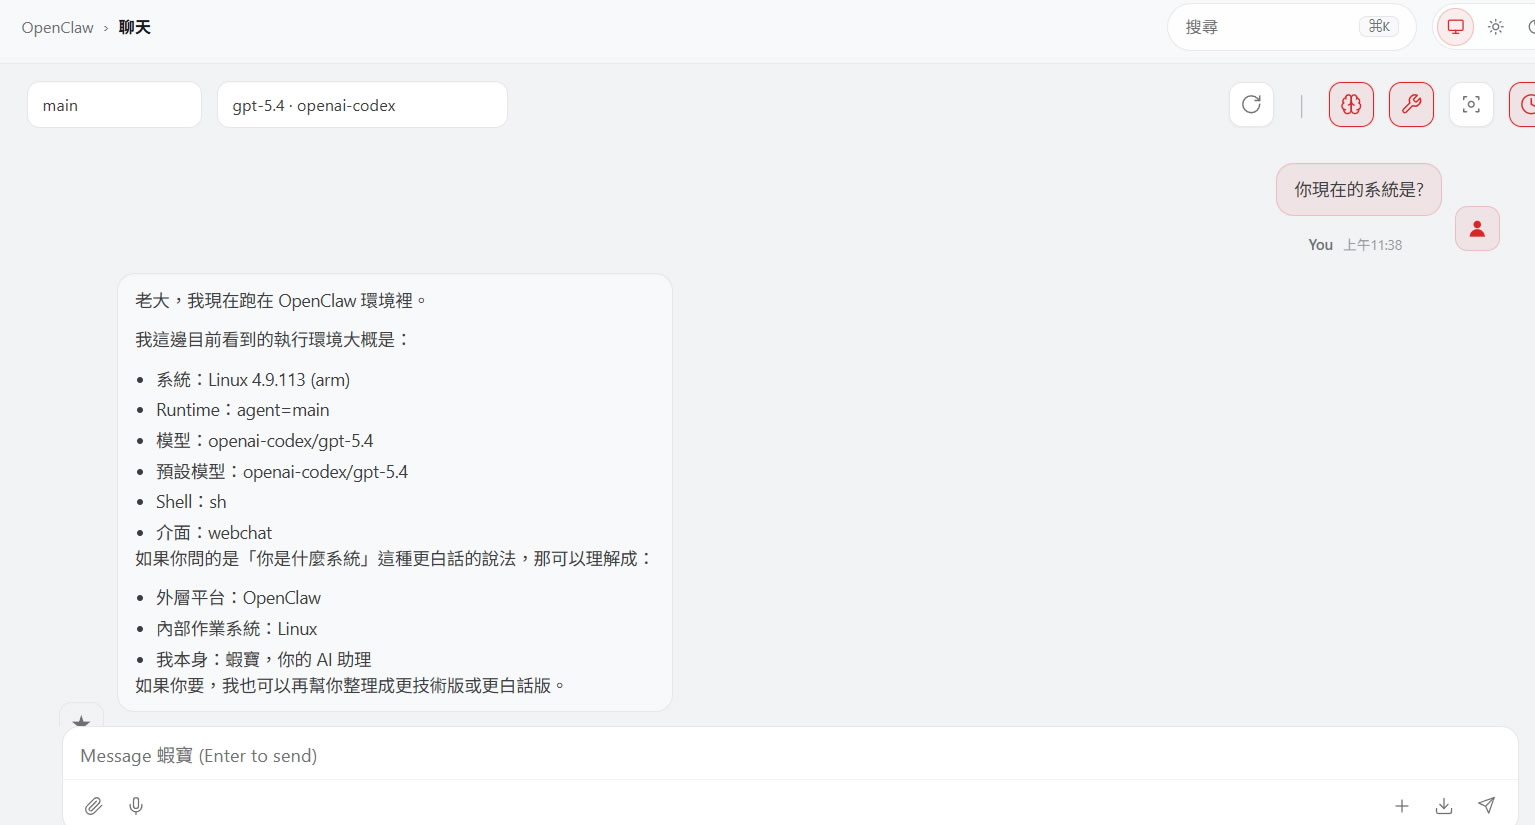Click the focus mode frame icon
The width and height of the screenshot is (1535, 825).
[x=1471, y=104]
